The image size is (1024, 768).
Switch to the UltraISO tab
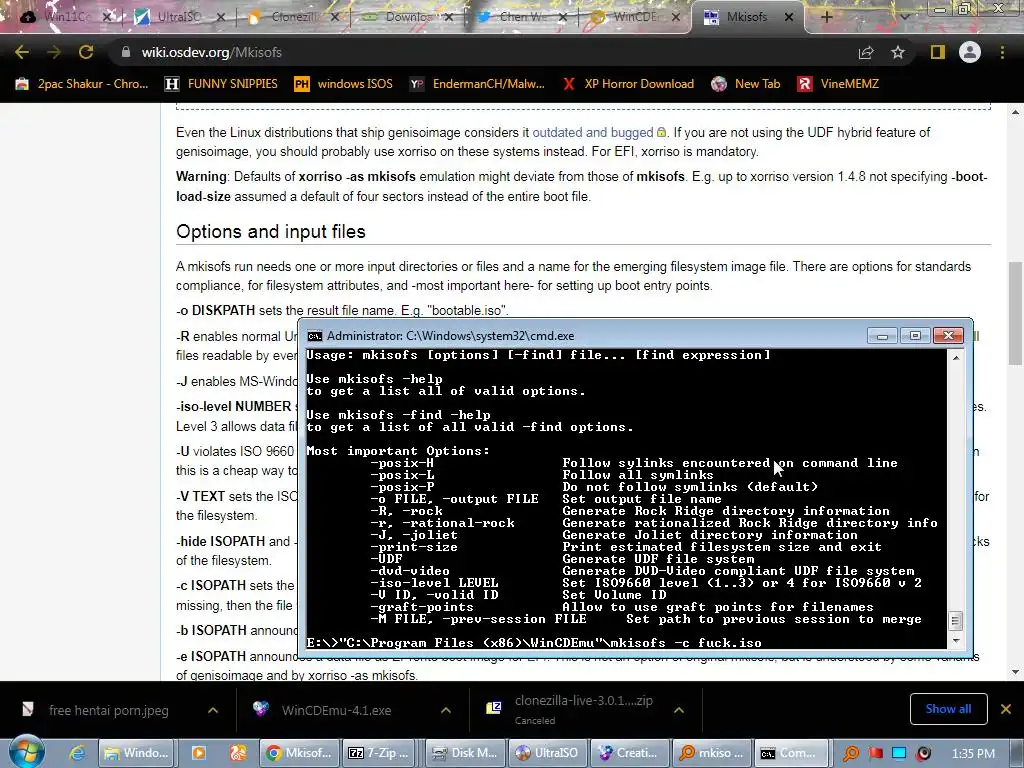(178, 17)
